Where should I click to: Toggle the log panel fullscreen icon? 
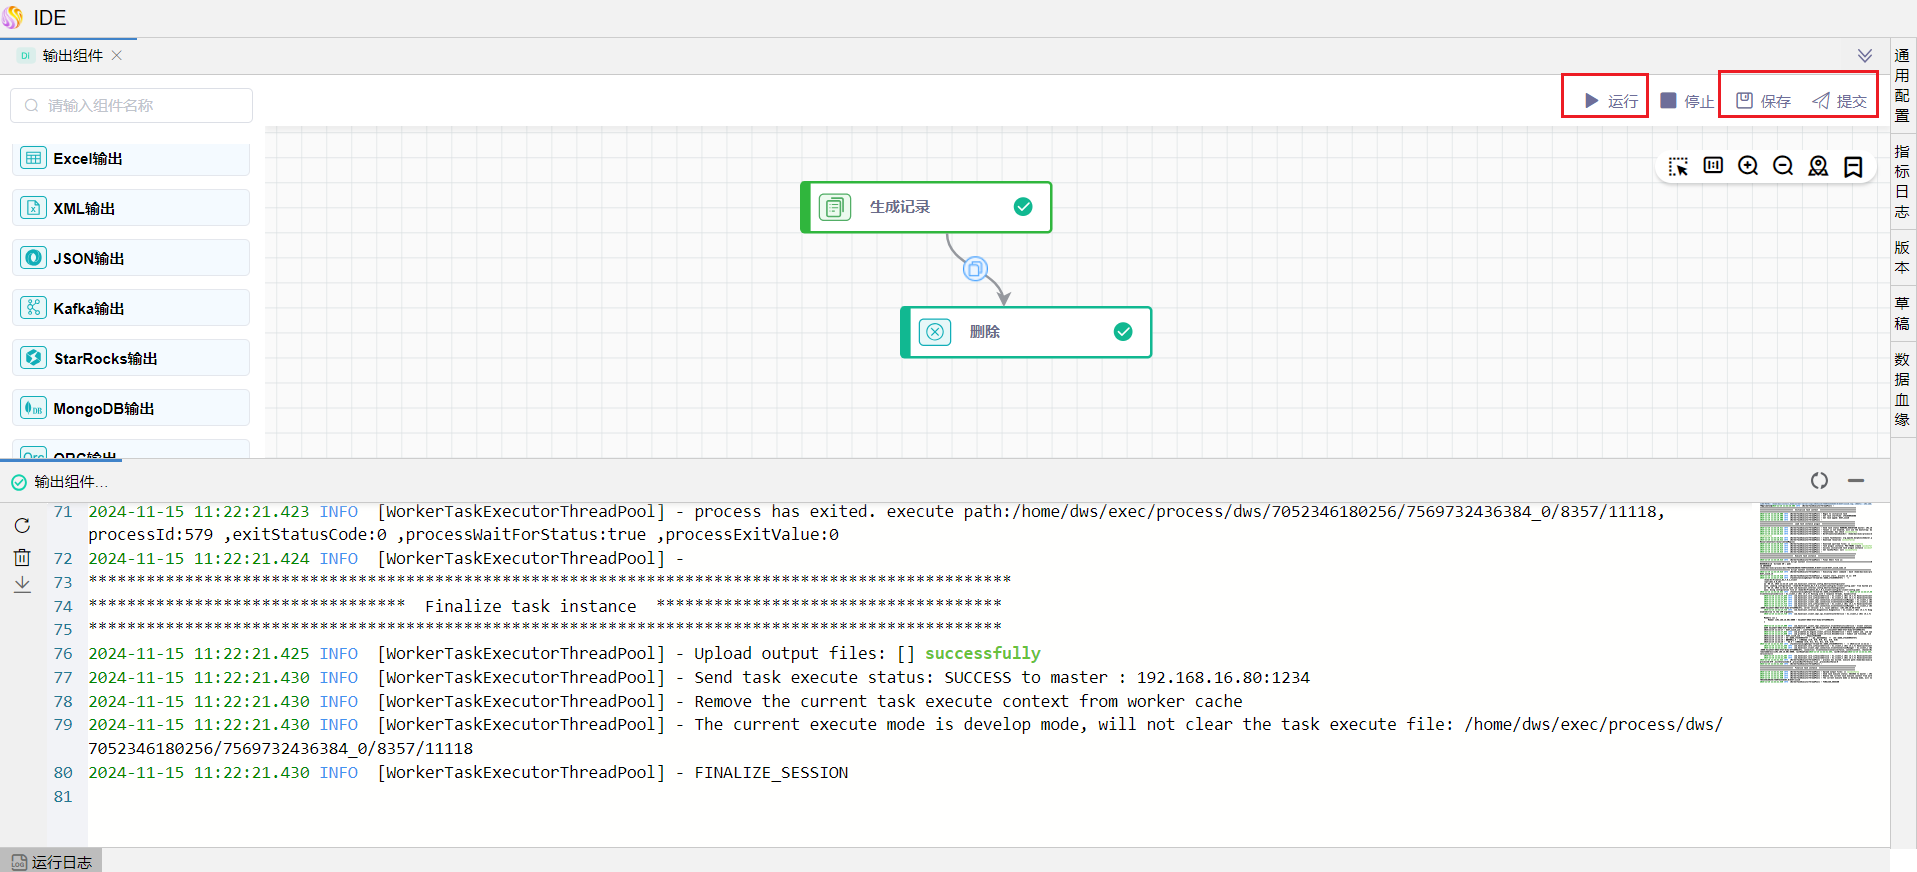1819,481
